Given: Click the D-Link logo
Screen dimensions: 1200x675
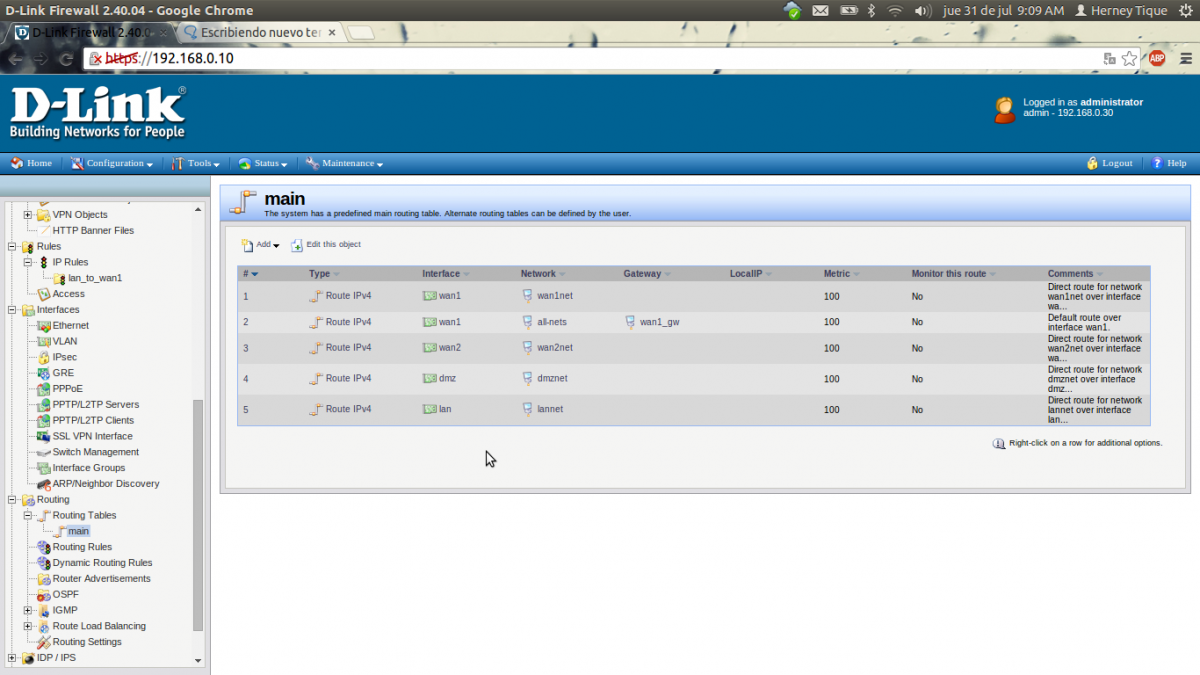Looking at the screenshot, I should coord(97,112).
